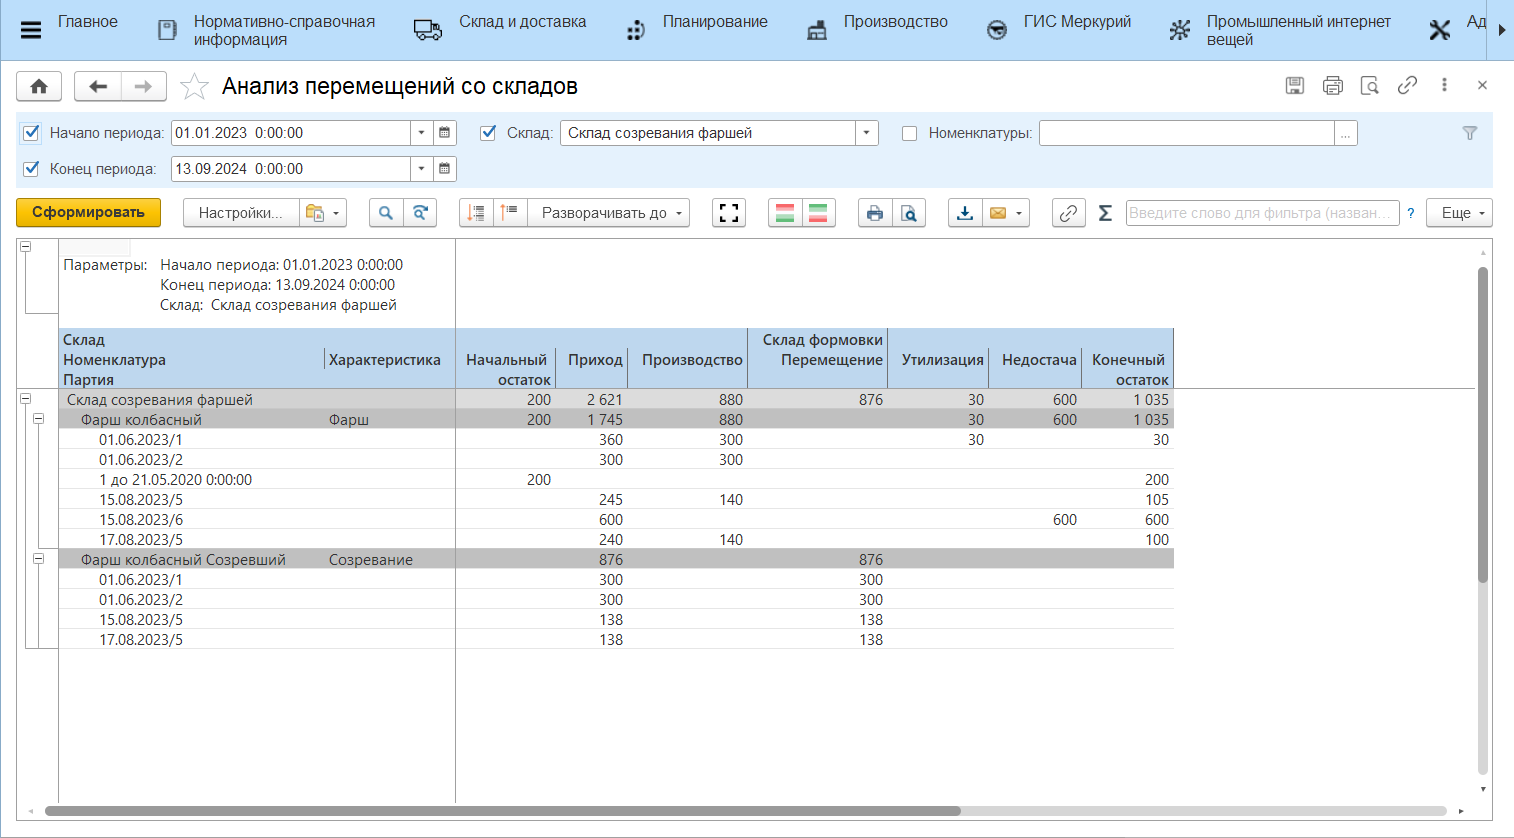This screenshot has height=838, width=1514.
Task: Click the fullscreen expand report icon
Action: pos(729,213)
